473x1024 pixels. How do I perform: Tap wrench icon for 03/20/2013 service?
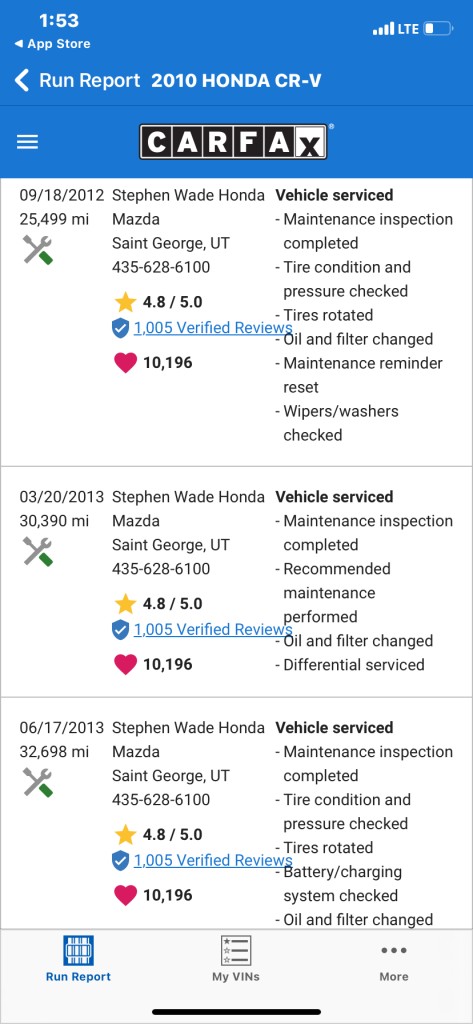pos(38,552)
